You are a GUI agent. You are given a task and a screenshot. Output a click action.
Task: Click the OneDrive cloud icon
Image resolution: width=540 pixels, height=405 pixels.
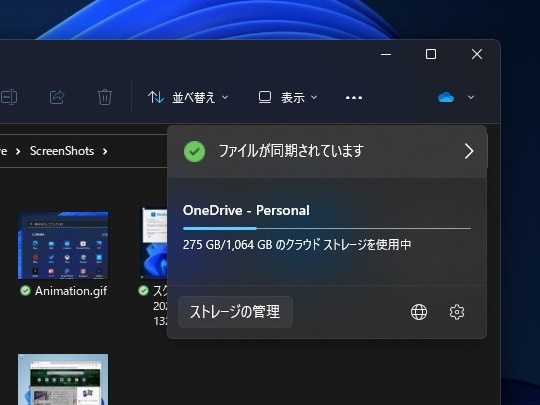[x=446, y=97]
